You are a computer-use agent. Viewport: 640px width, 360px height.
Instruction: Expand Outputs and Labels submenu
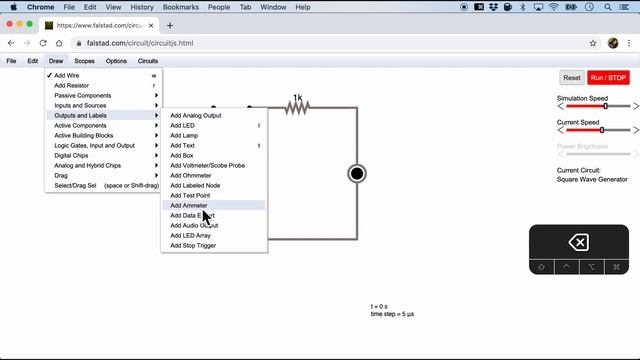click(x=103, y=116)
